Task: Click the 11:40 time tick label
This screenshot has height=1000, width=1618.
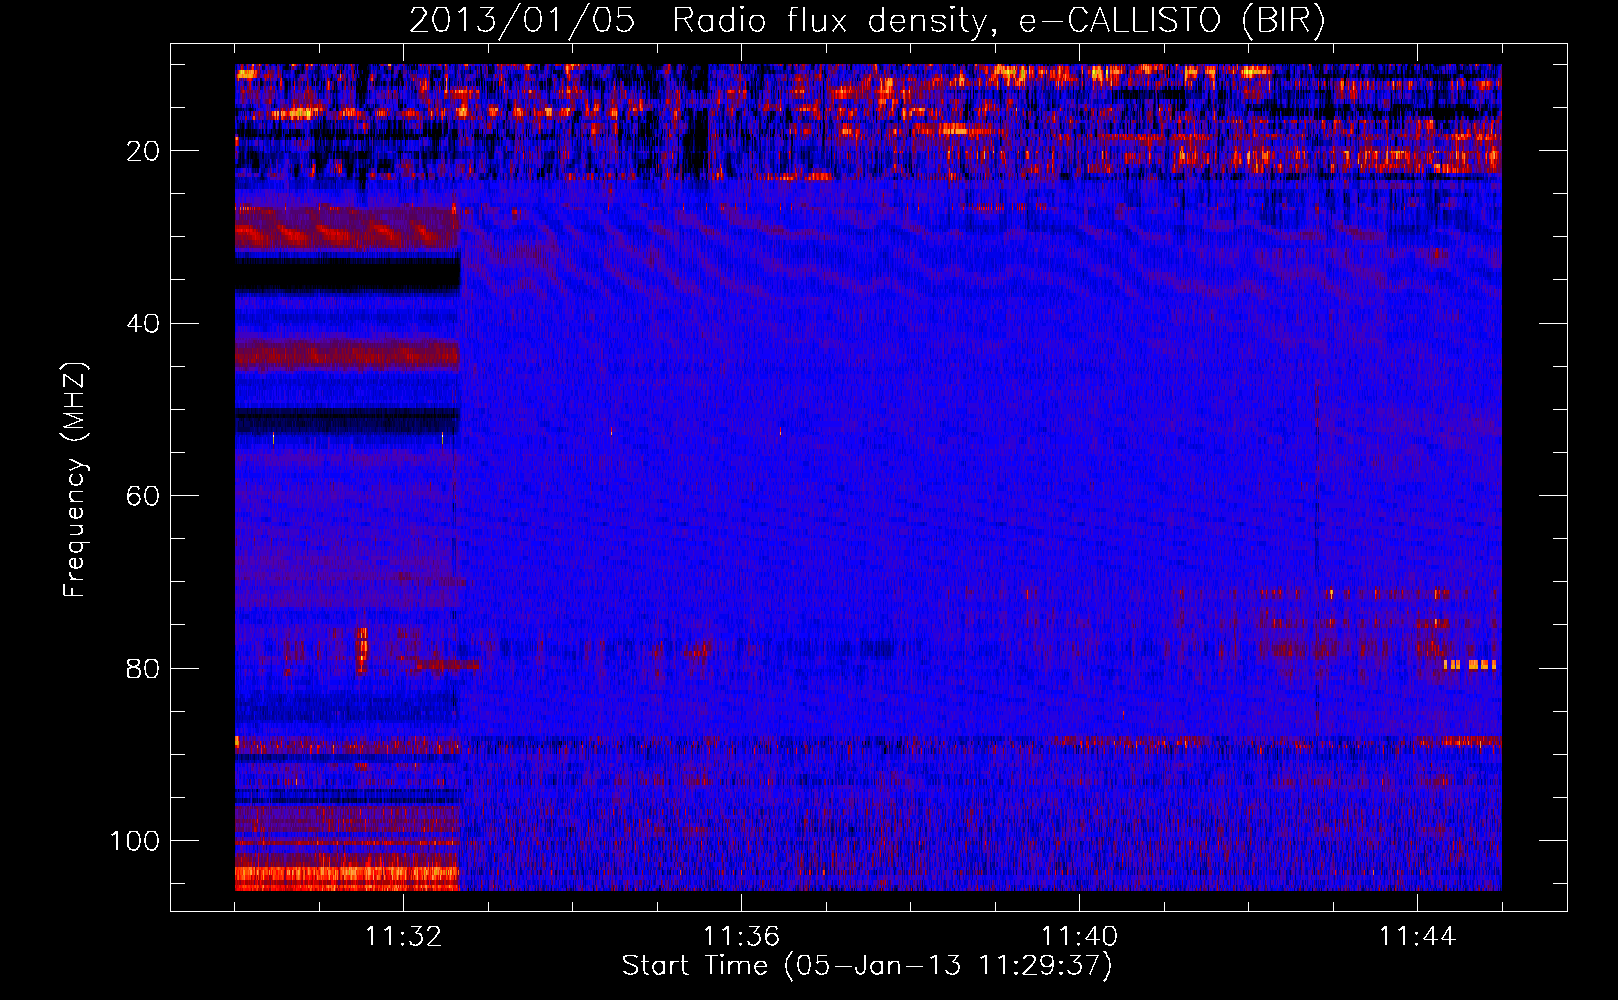Action: [1079, 937]
